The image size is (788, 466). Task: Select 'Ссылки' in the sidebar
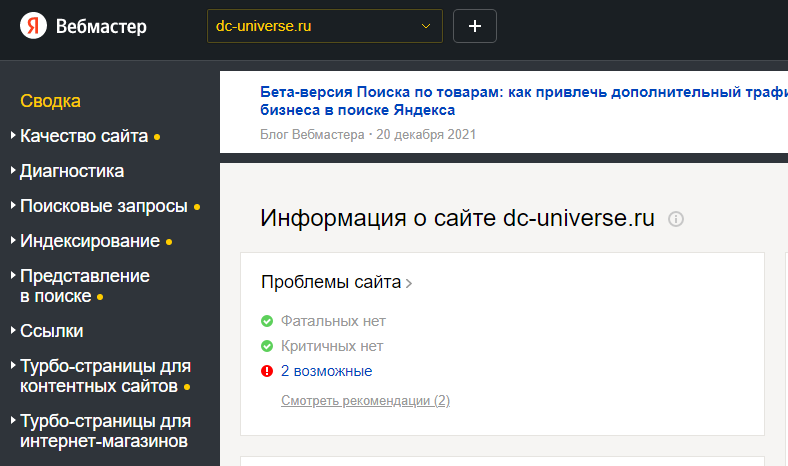52,331
